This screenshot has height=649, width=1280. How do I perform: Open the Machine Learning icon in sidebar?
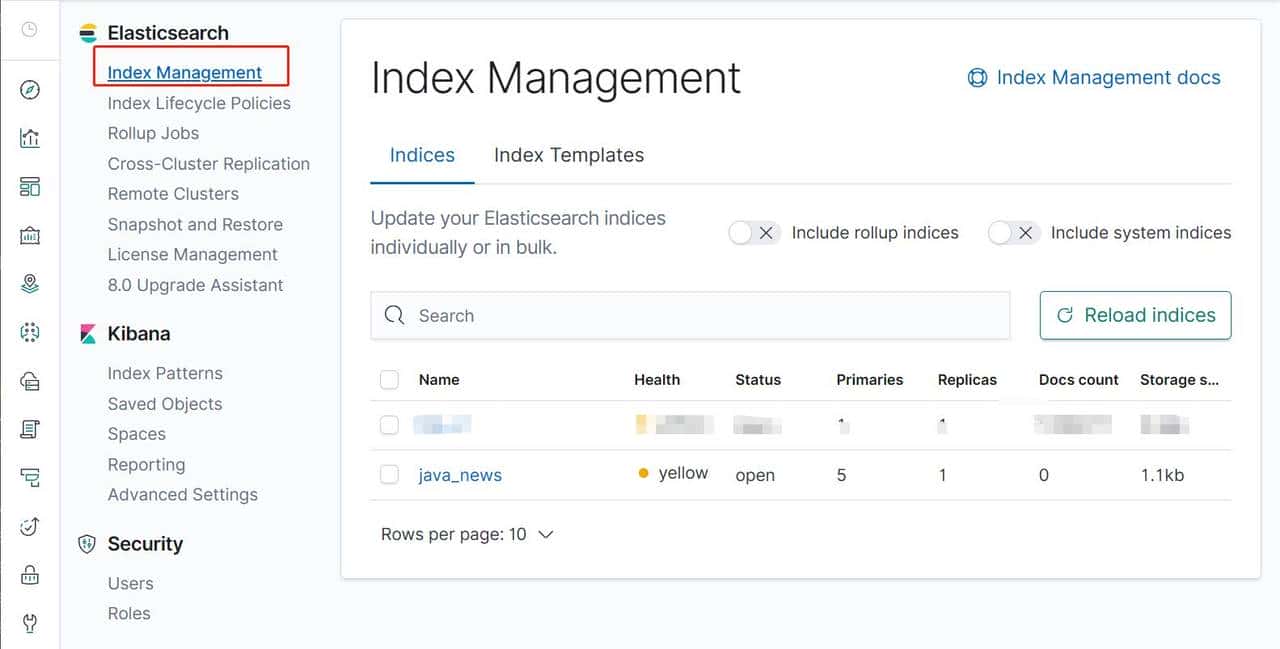pyautogui.click(x=30, y=332)
